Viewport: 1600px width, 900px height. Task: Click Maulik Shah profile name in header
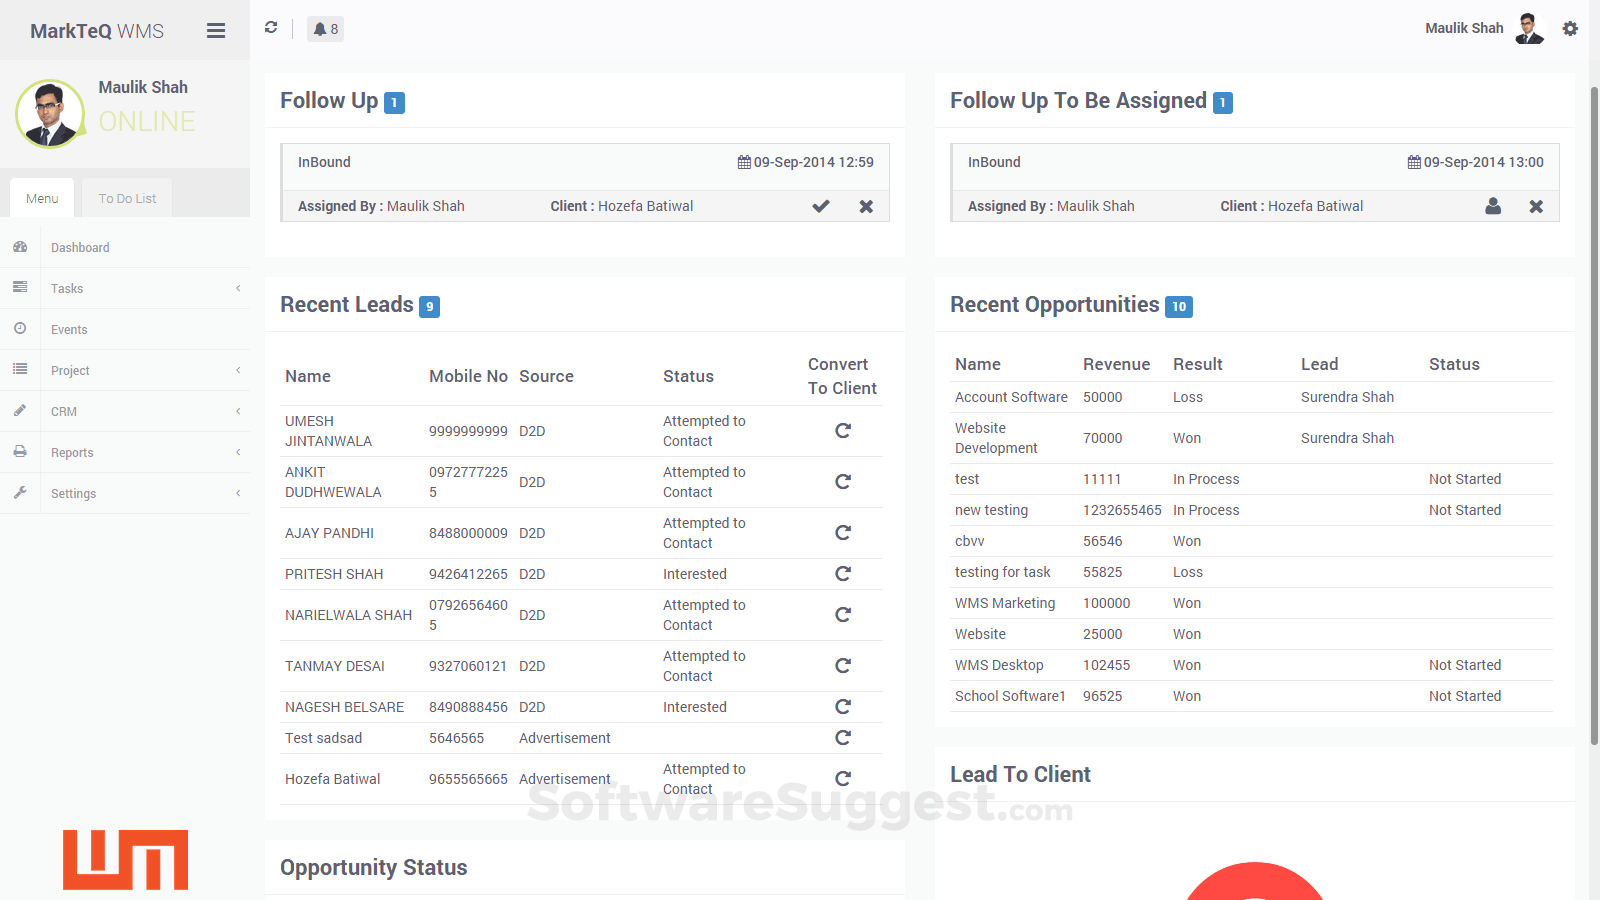(1464, 28)
